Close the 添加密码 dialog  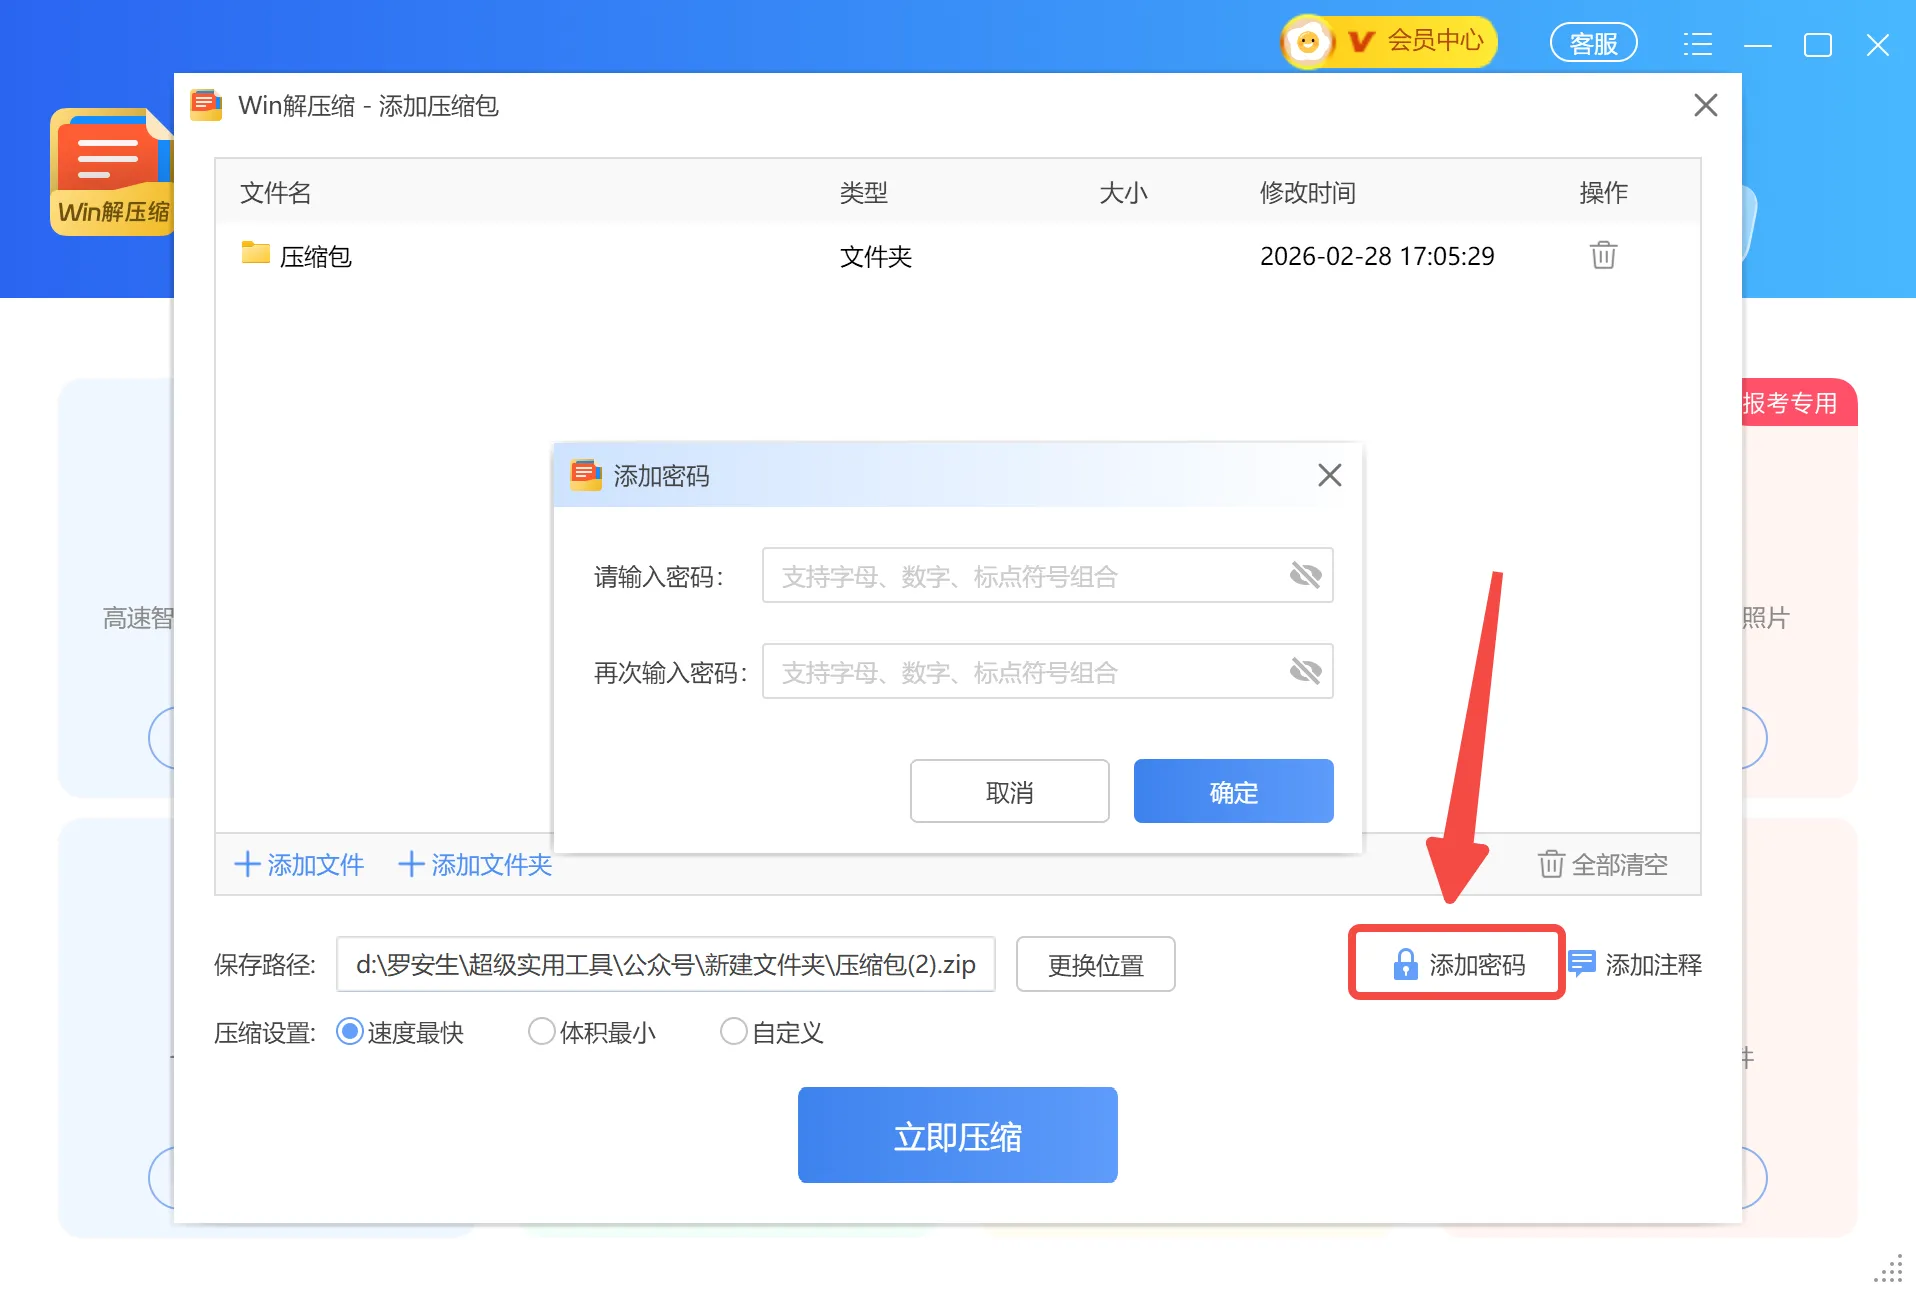point(1330,475)
